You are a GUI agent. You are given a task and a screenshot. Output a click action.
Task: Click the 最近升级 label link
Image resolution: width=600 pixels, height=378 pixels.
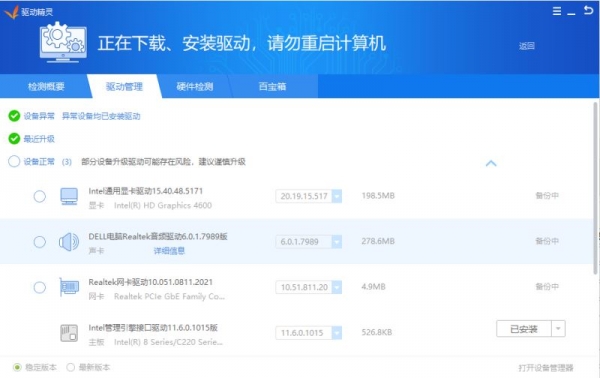tap(39, 138)
